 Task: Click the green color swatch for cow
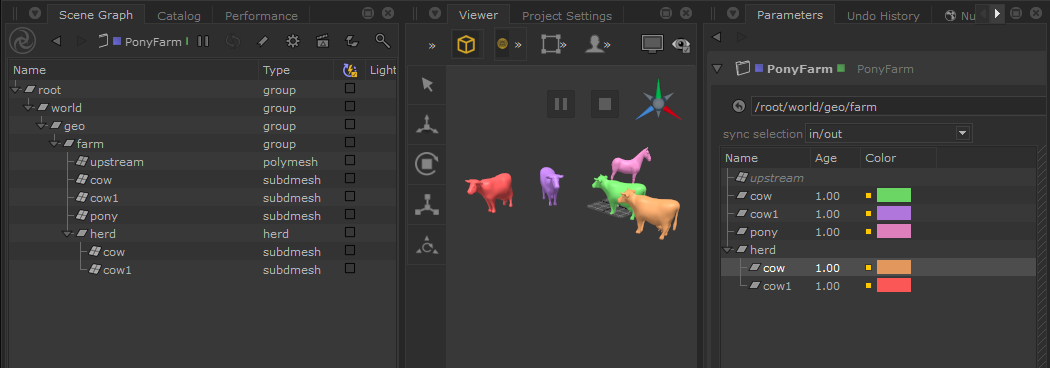894,195
